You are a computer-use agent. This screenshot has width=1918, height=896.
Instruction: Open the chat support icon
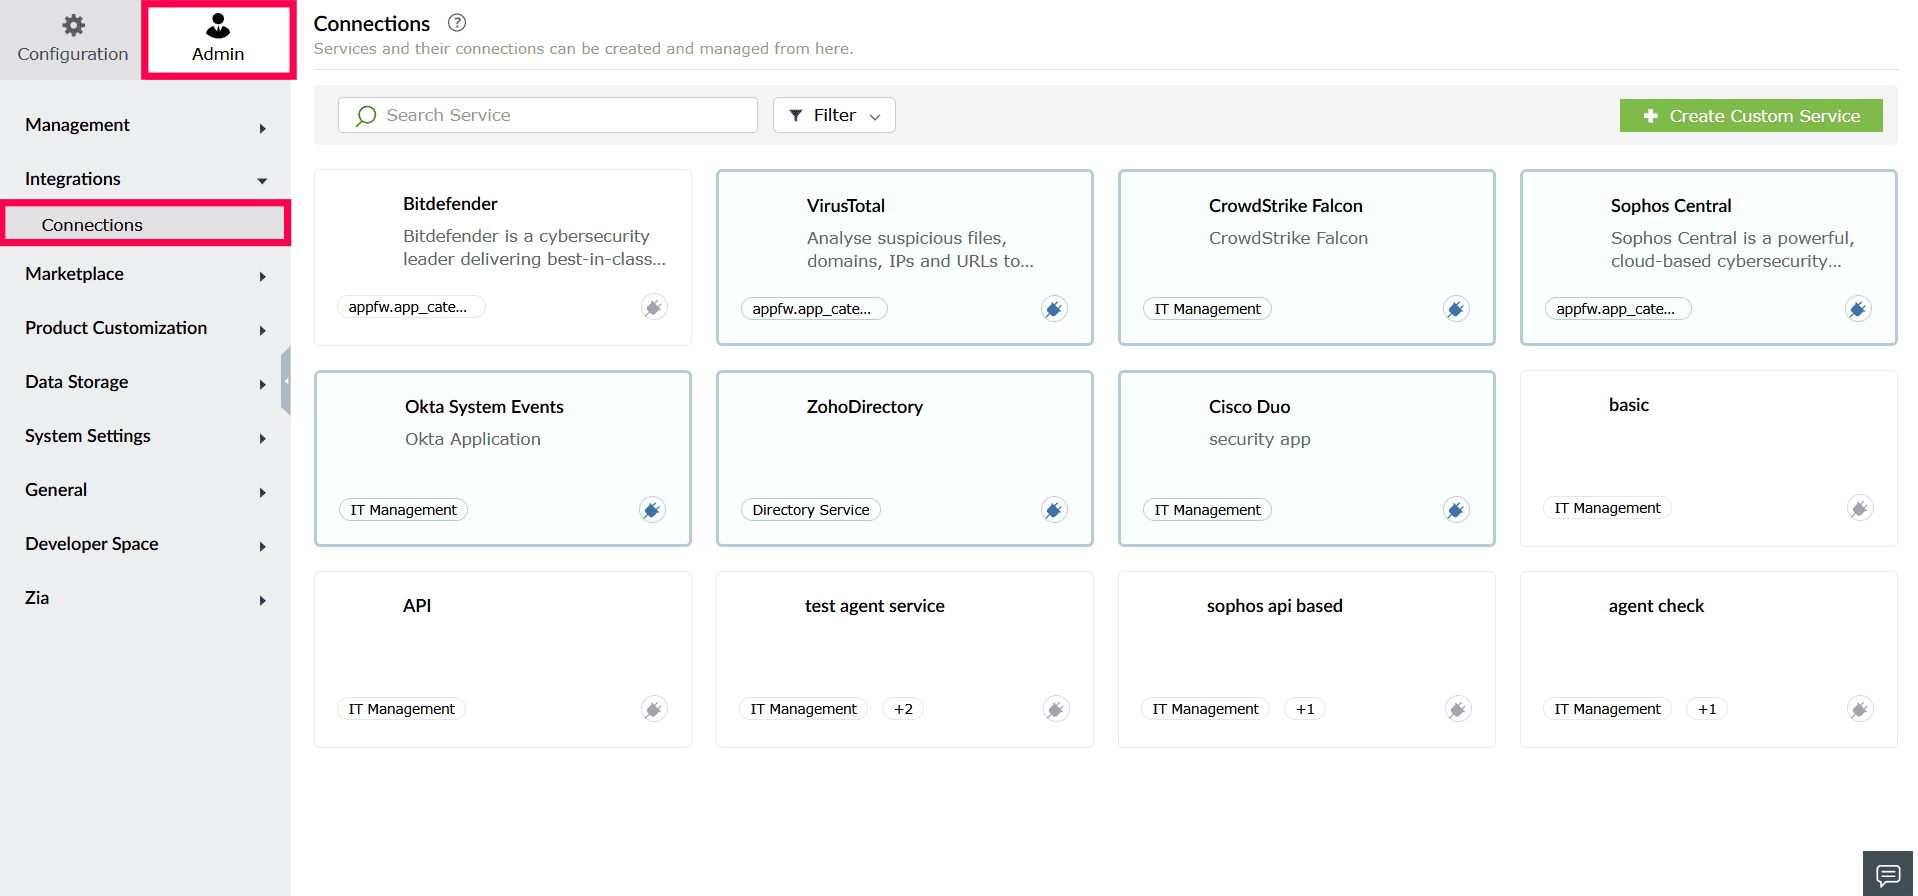[1888, 875]
